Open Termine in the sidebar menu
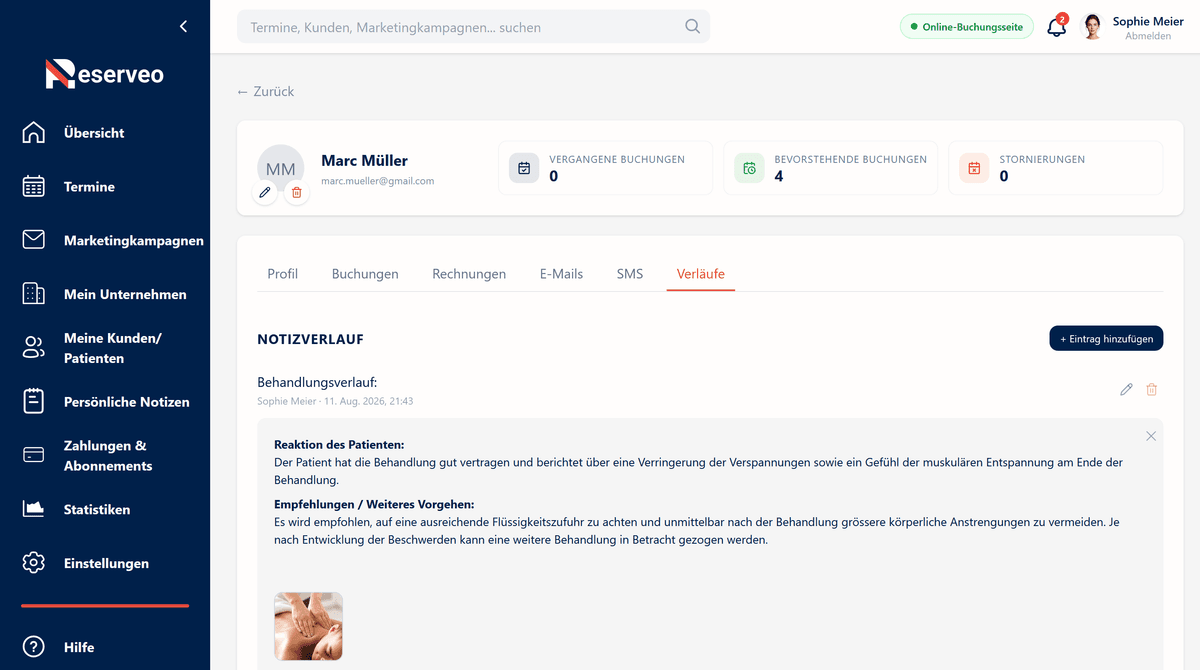The height and width of the screenshot is (670, 1200). (x=89, y=187)
